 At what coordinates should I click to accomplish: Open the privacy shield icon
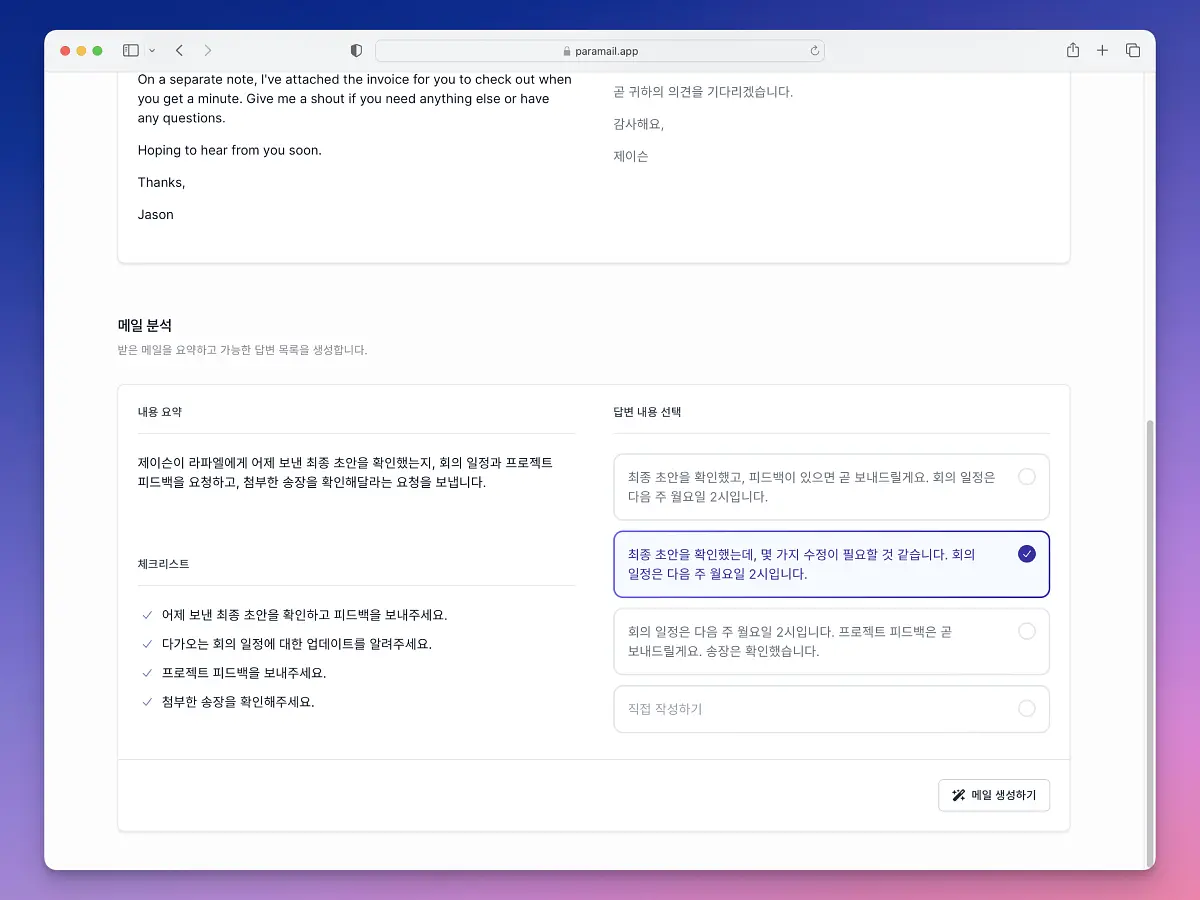coord(356,50)
